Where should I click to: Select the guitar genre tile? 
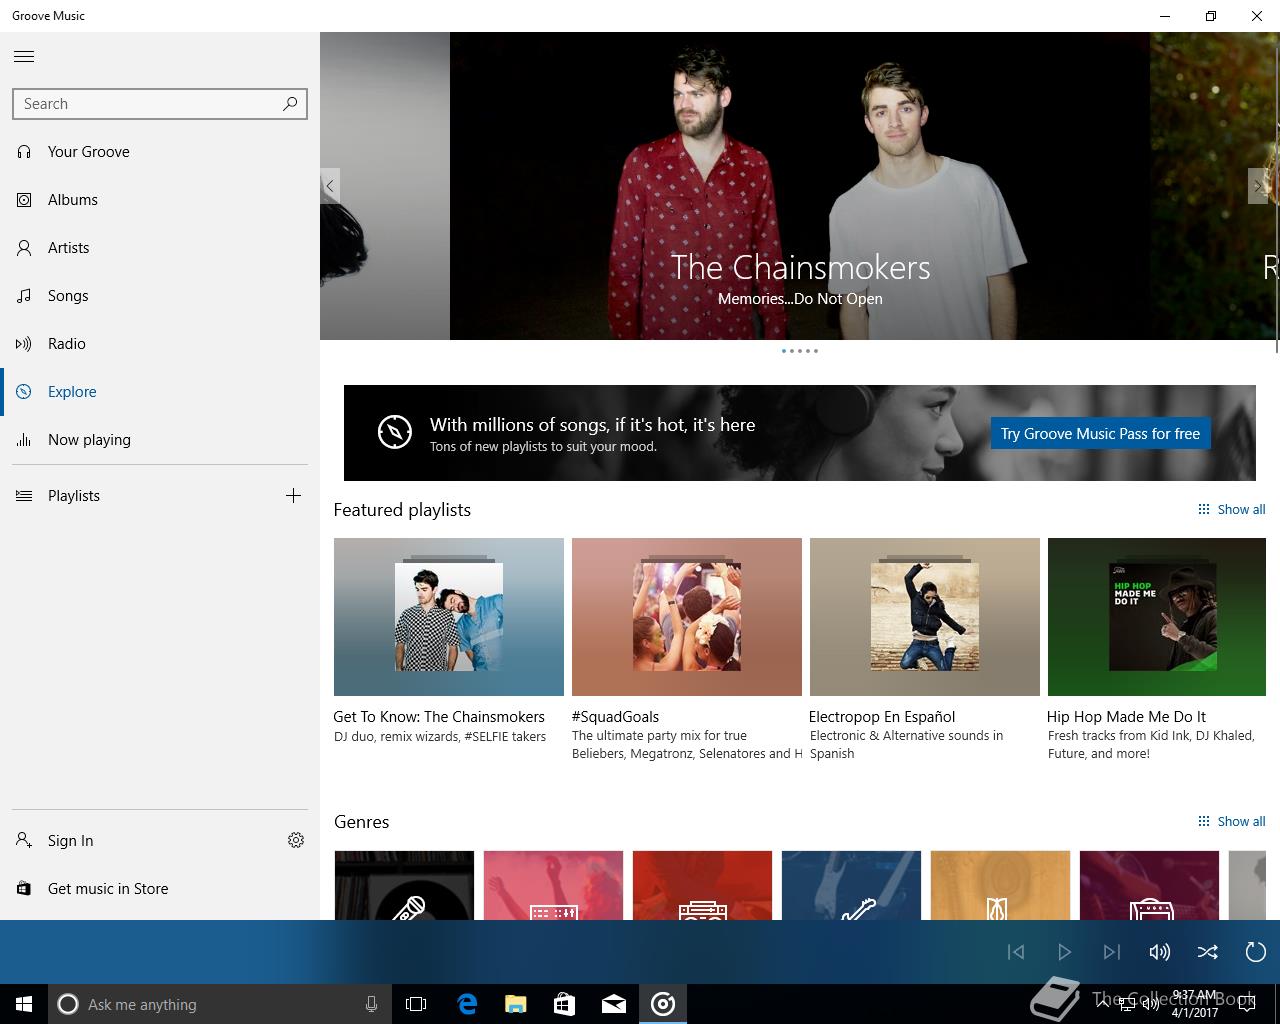[851, 885]
